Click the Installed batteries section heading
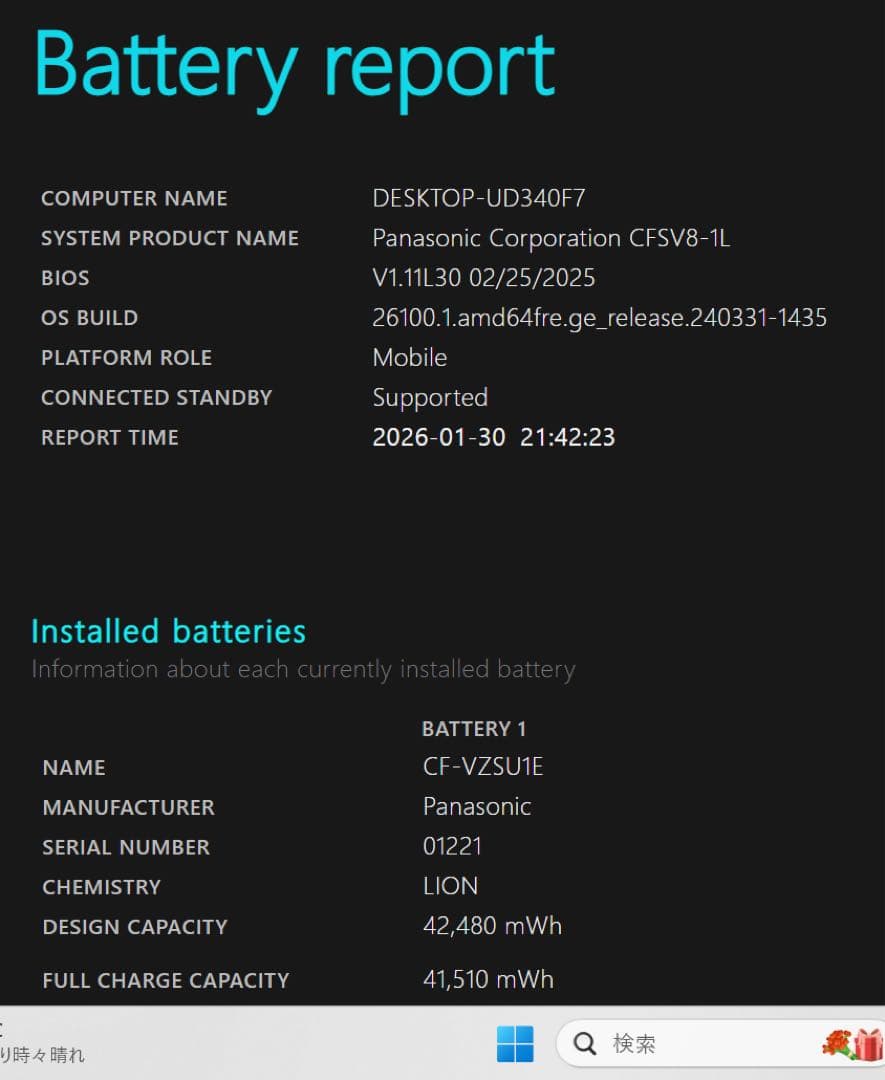Viewport: 885px width, 1080px height. coord(168,631)
